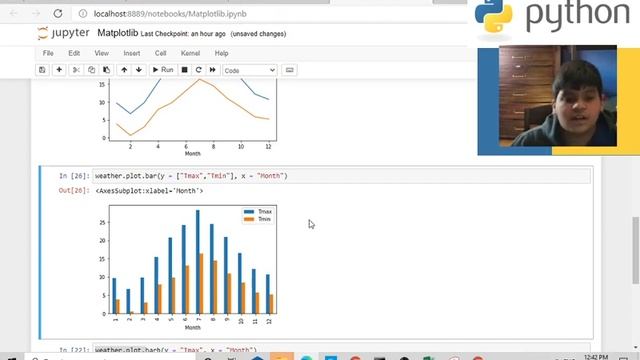Run the selected cell
This screenshot has width=640, height=360.
point(163,70)
